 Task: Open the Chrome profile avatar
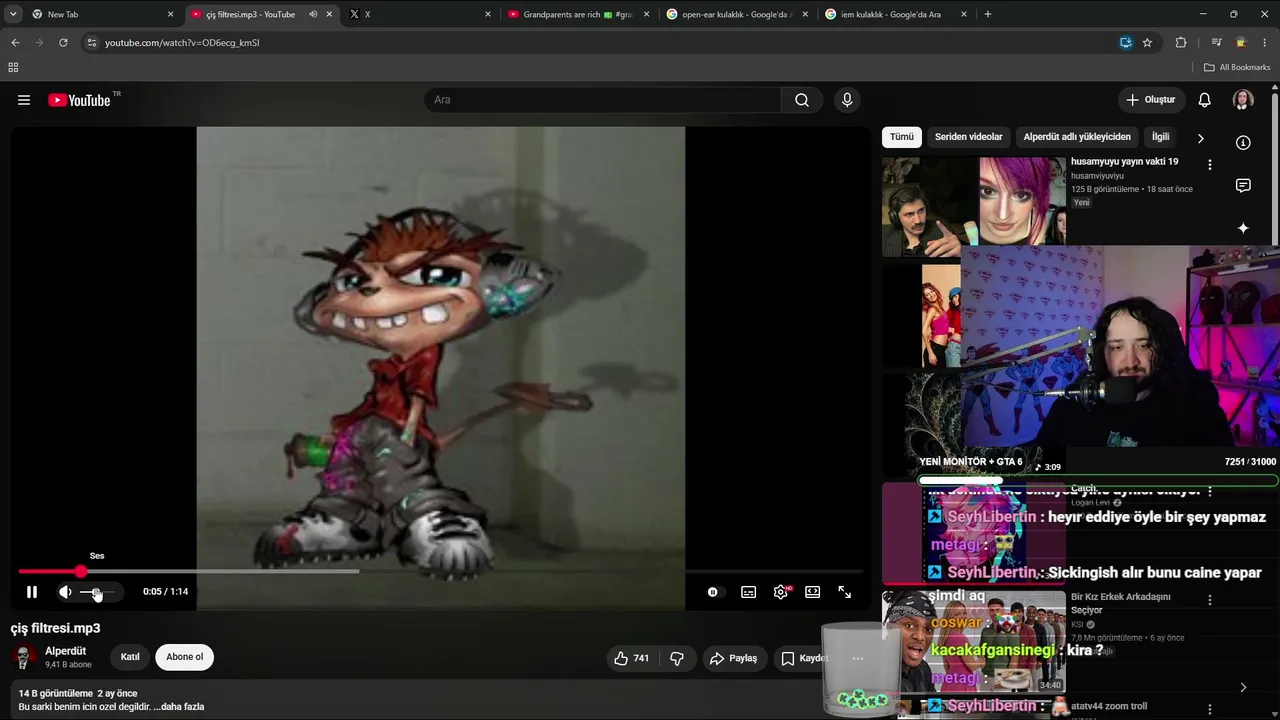(x=1241, y=43)
